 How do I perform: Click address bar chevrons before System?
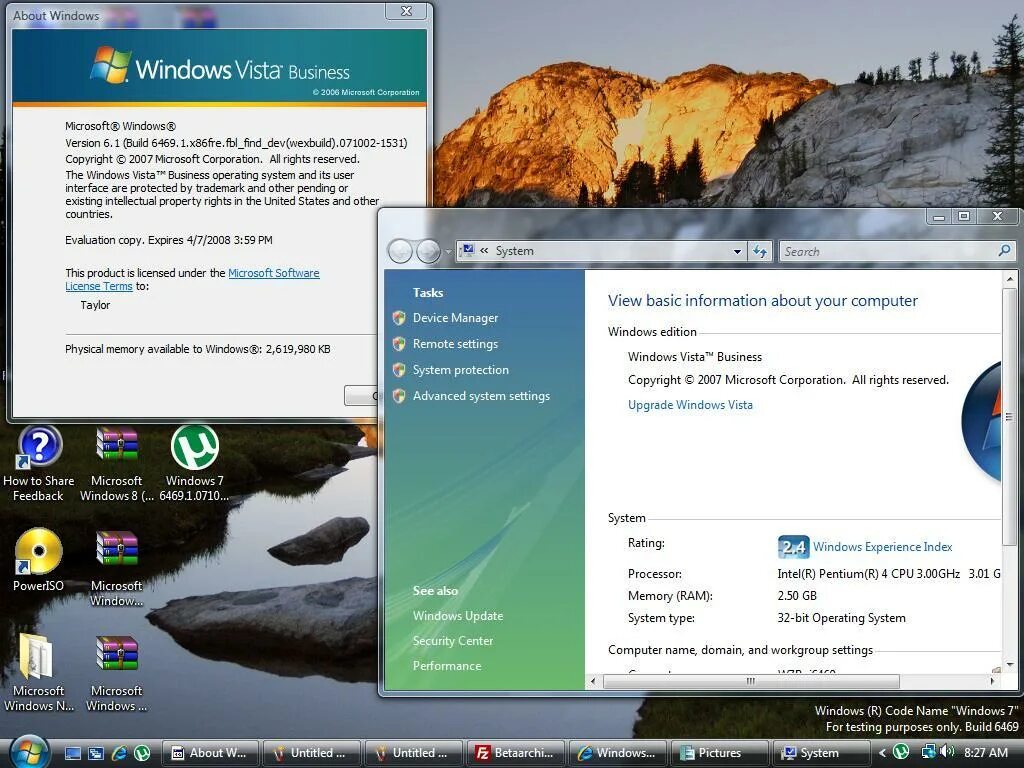(485, 251)
